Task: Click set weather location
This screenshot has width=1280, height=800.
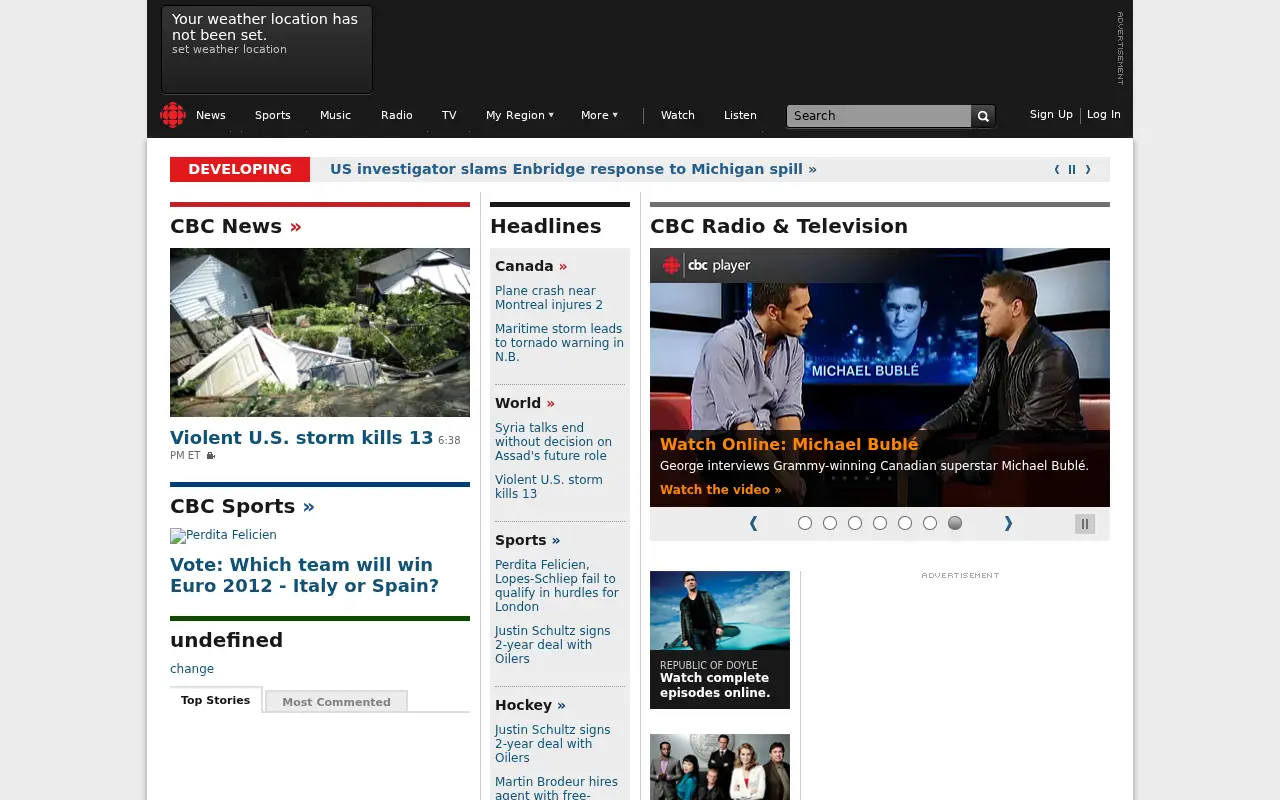Action: [229, 49]
